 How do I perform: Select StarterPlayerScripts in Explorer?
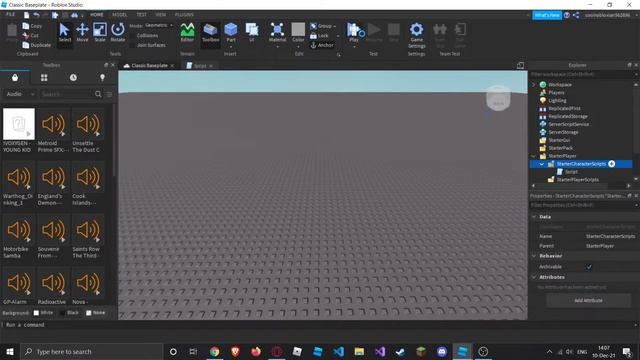578,180
